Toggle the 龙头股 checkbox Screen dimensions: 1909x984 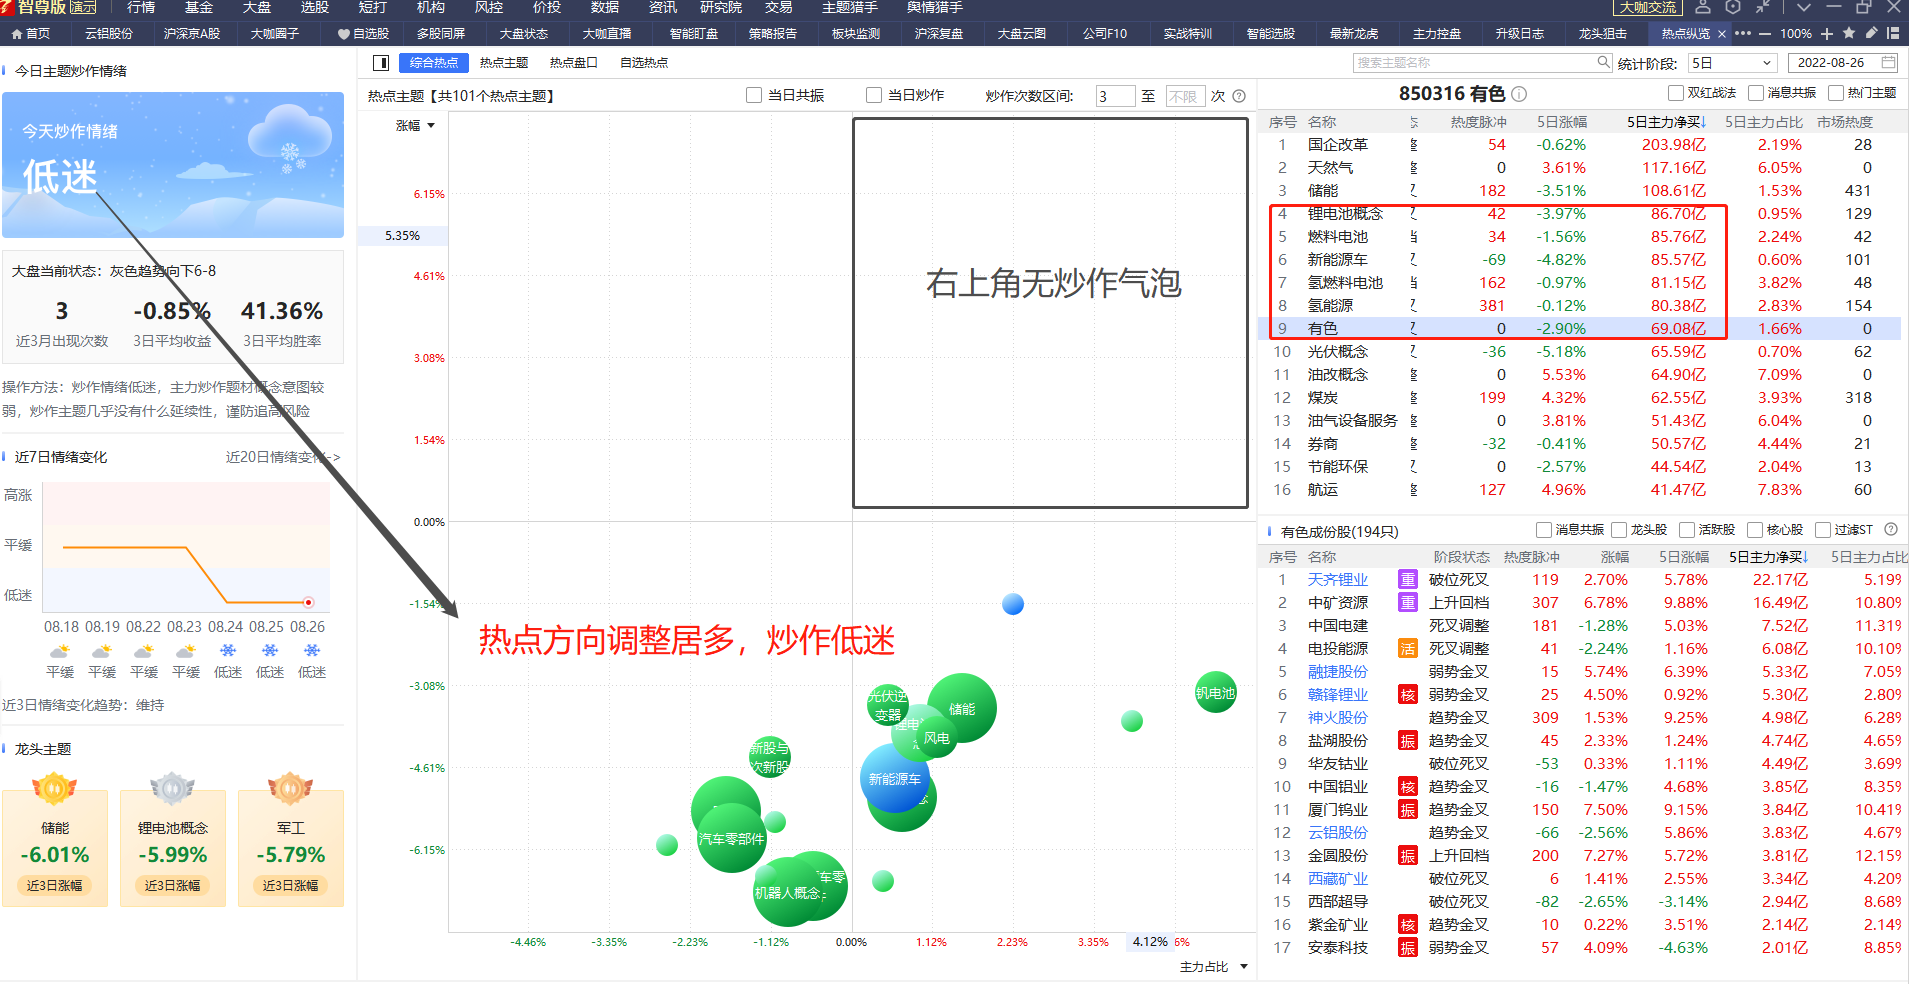tap(1619, 530)
